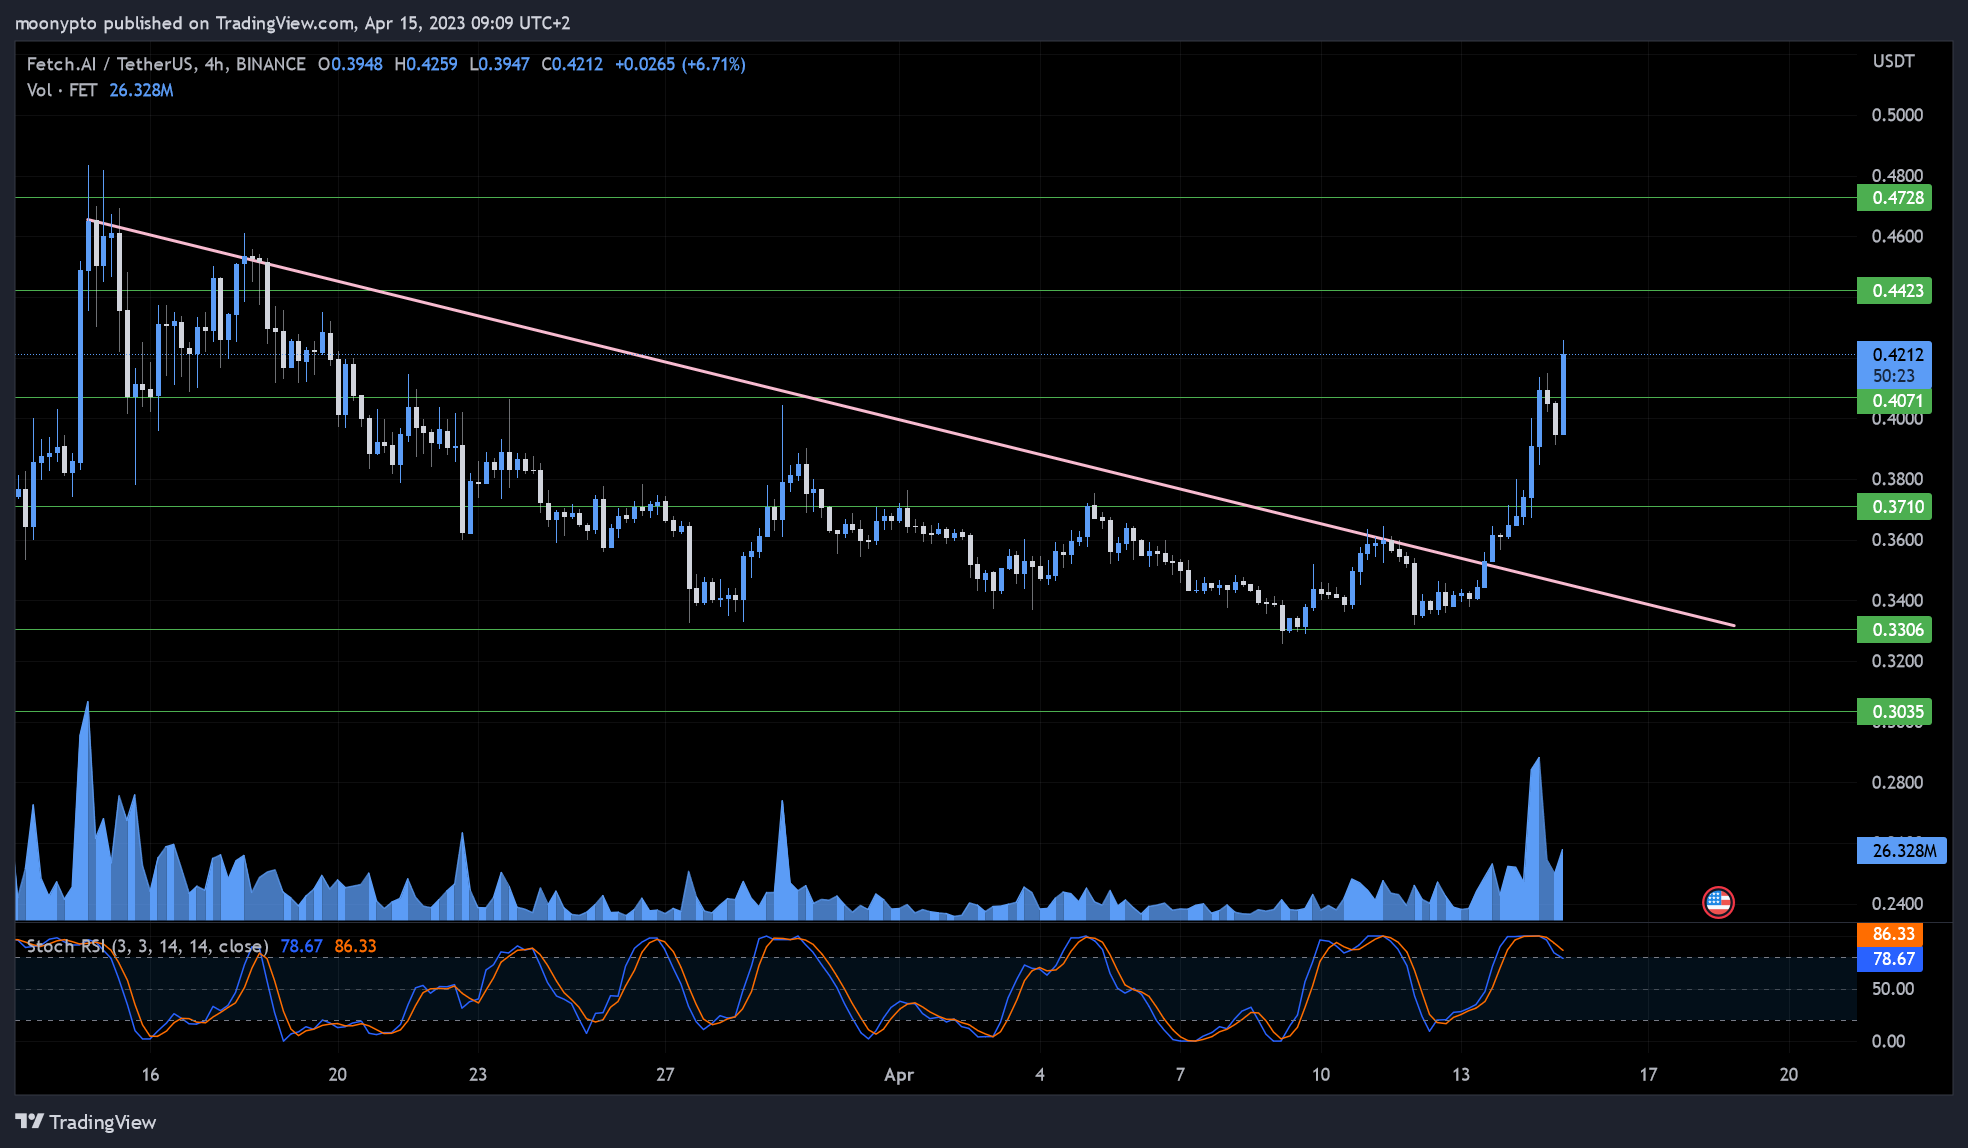
Task: Click the Stoch RSI indicator legend title
Action: [x=147, y=946]
